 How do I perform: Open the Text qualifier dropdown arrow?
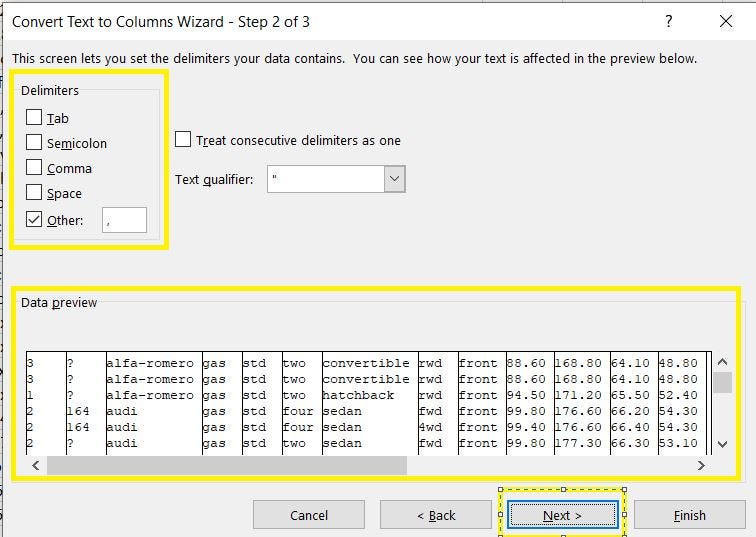(394, 179)
